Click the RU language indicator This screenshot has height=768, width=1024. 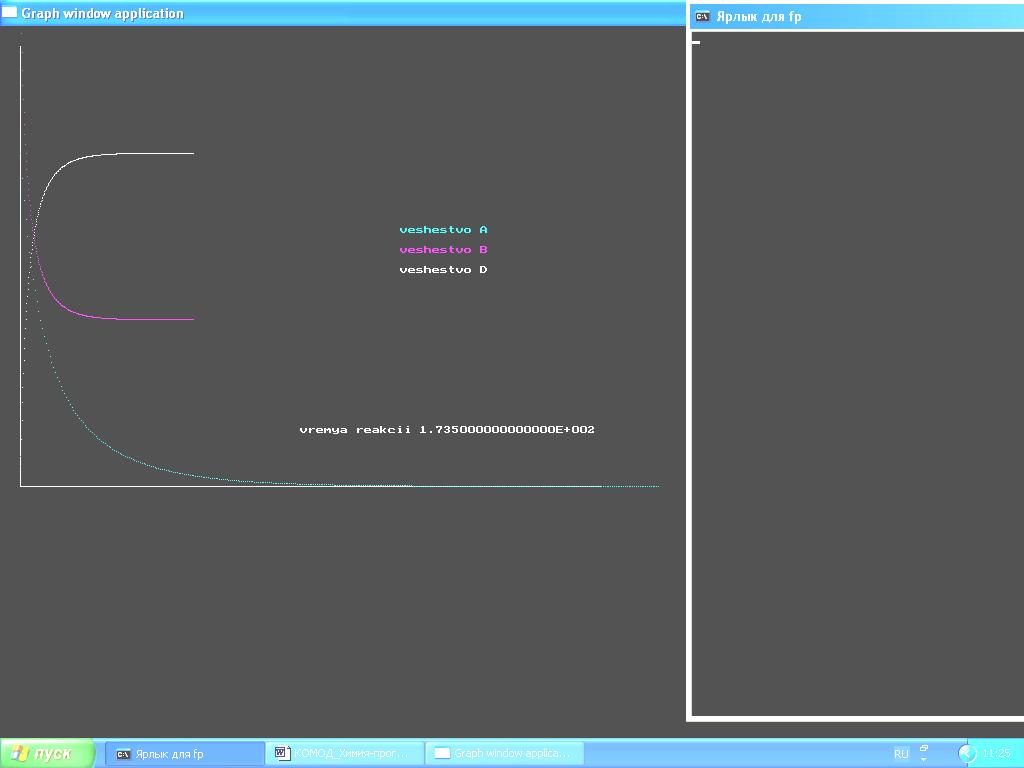coord(901,754)
